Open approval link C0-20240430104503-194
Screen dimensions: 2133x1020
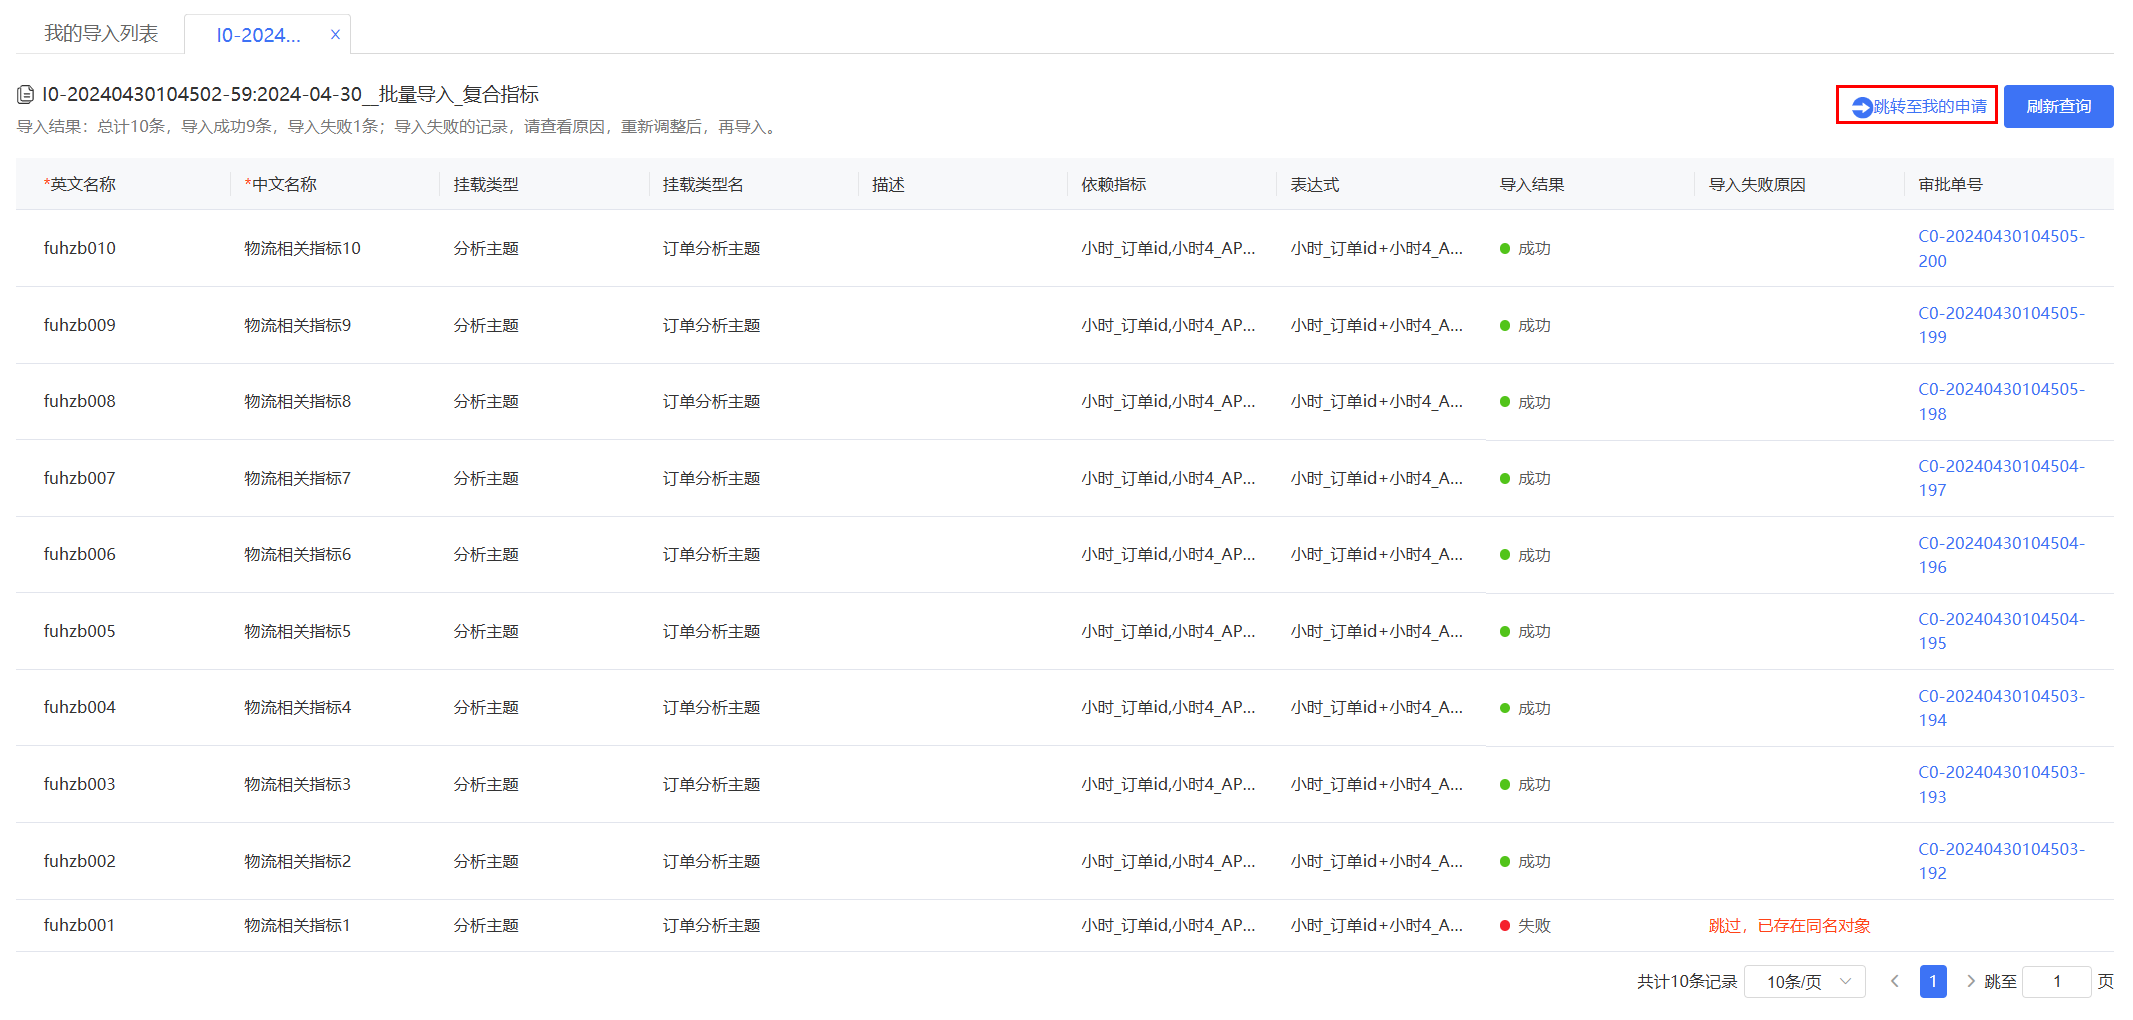[2001, 708]
